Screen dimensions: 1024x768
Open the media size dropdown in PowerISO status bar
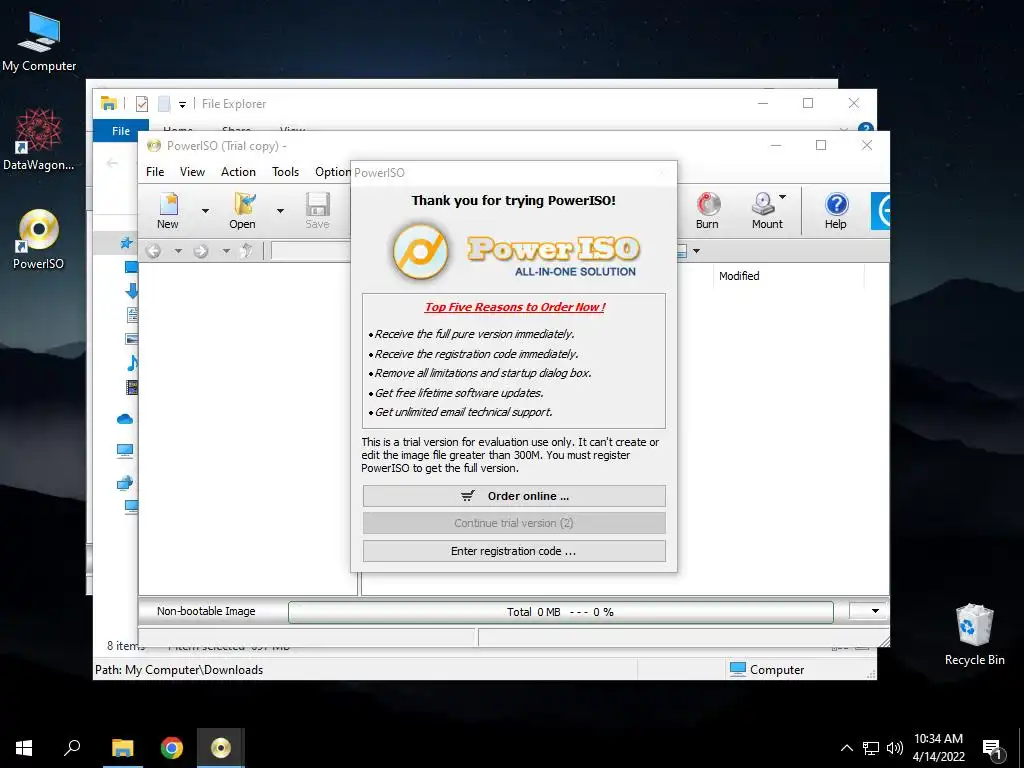868,611
